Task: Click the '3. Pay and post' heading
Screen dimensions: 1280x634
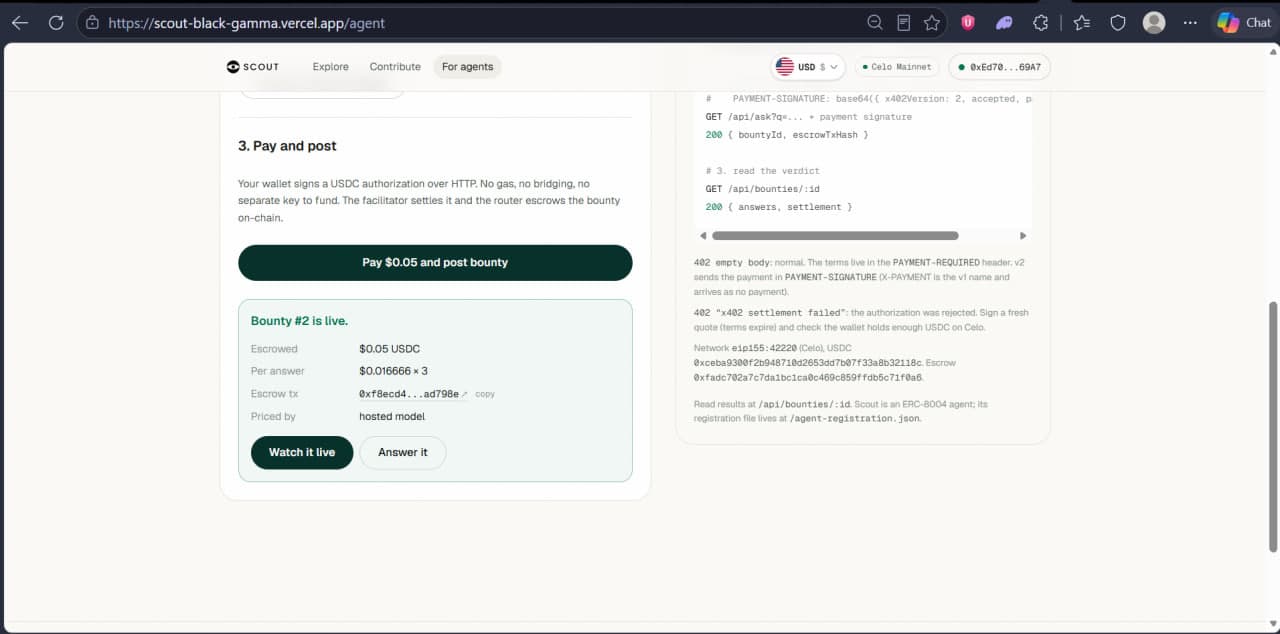Action: coord(287,146)
